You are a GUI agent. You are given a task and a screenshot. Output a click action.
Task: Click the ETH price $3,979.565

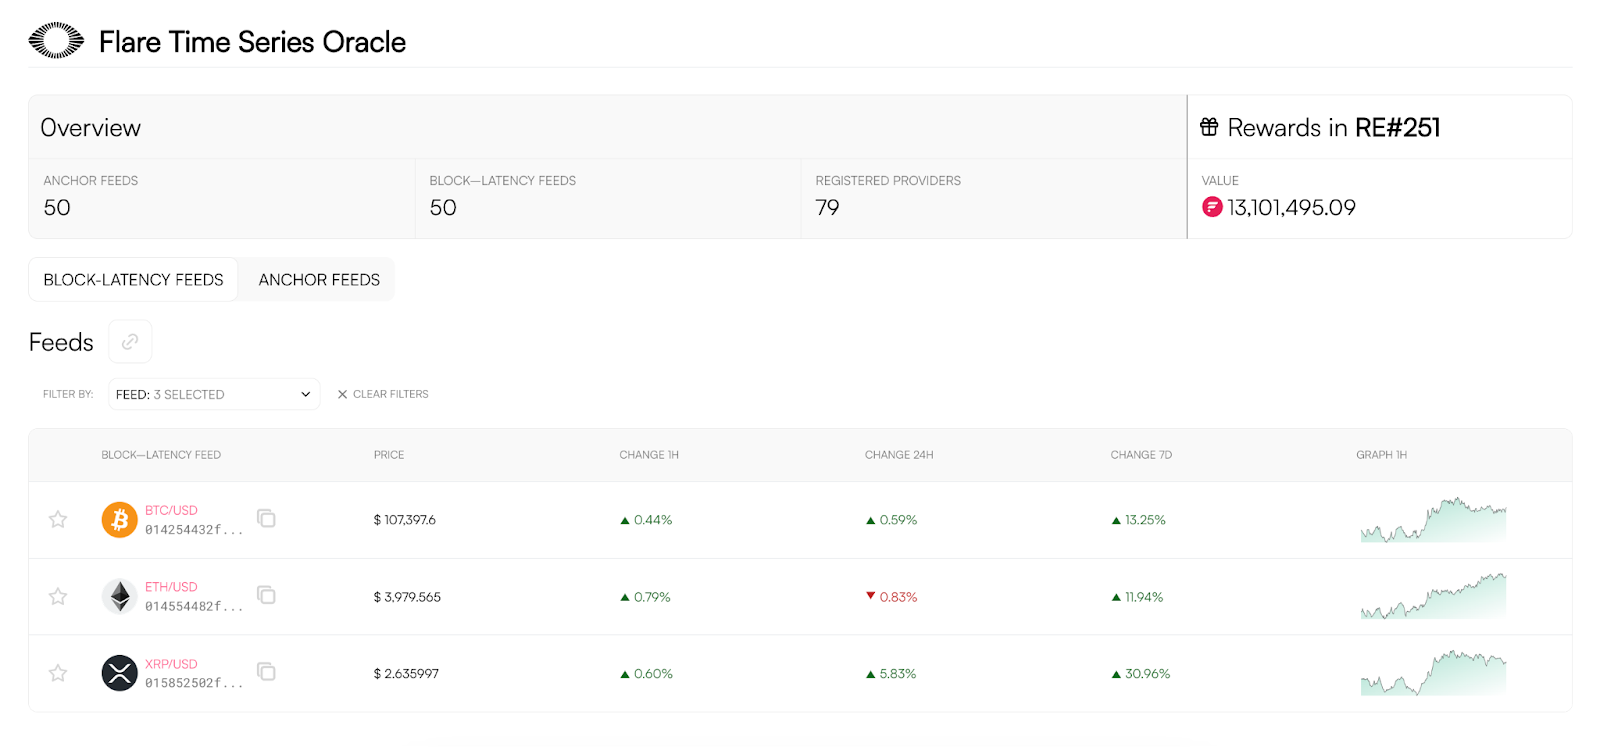(x=407, y=597)
